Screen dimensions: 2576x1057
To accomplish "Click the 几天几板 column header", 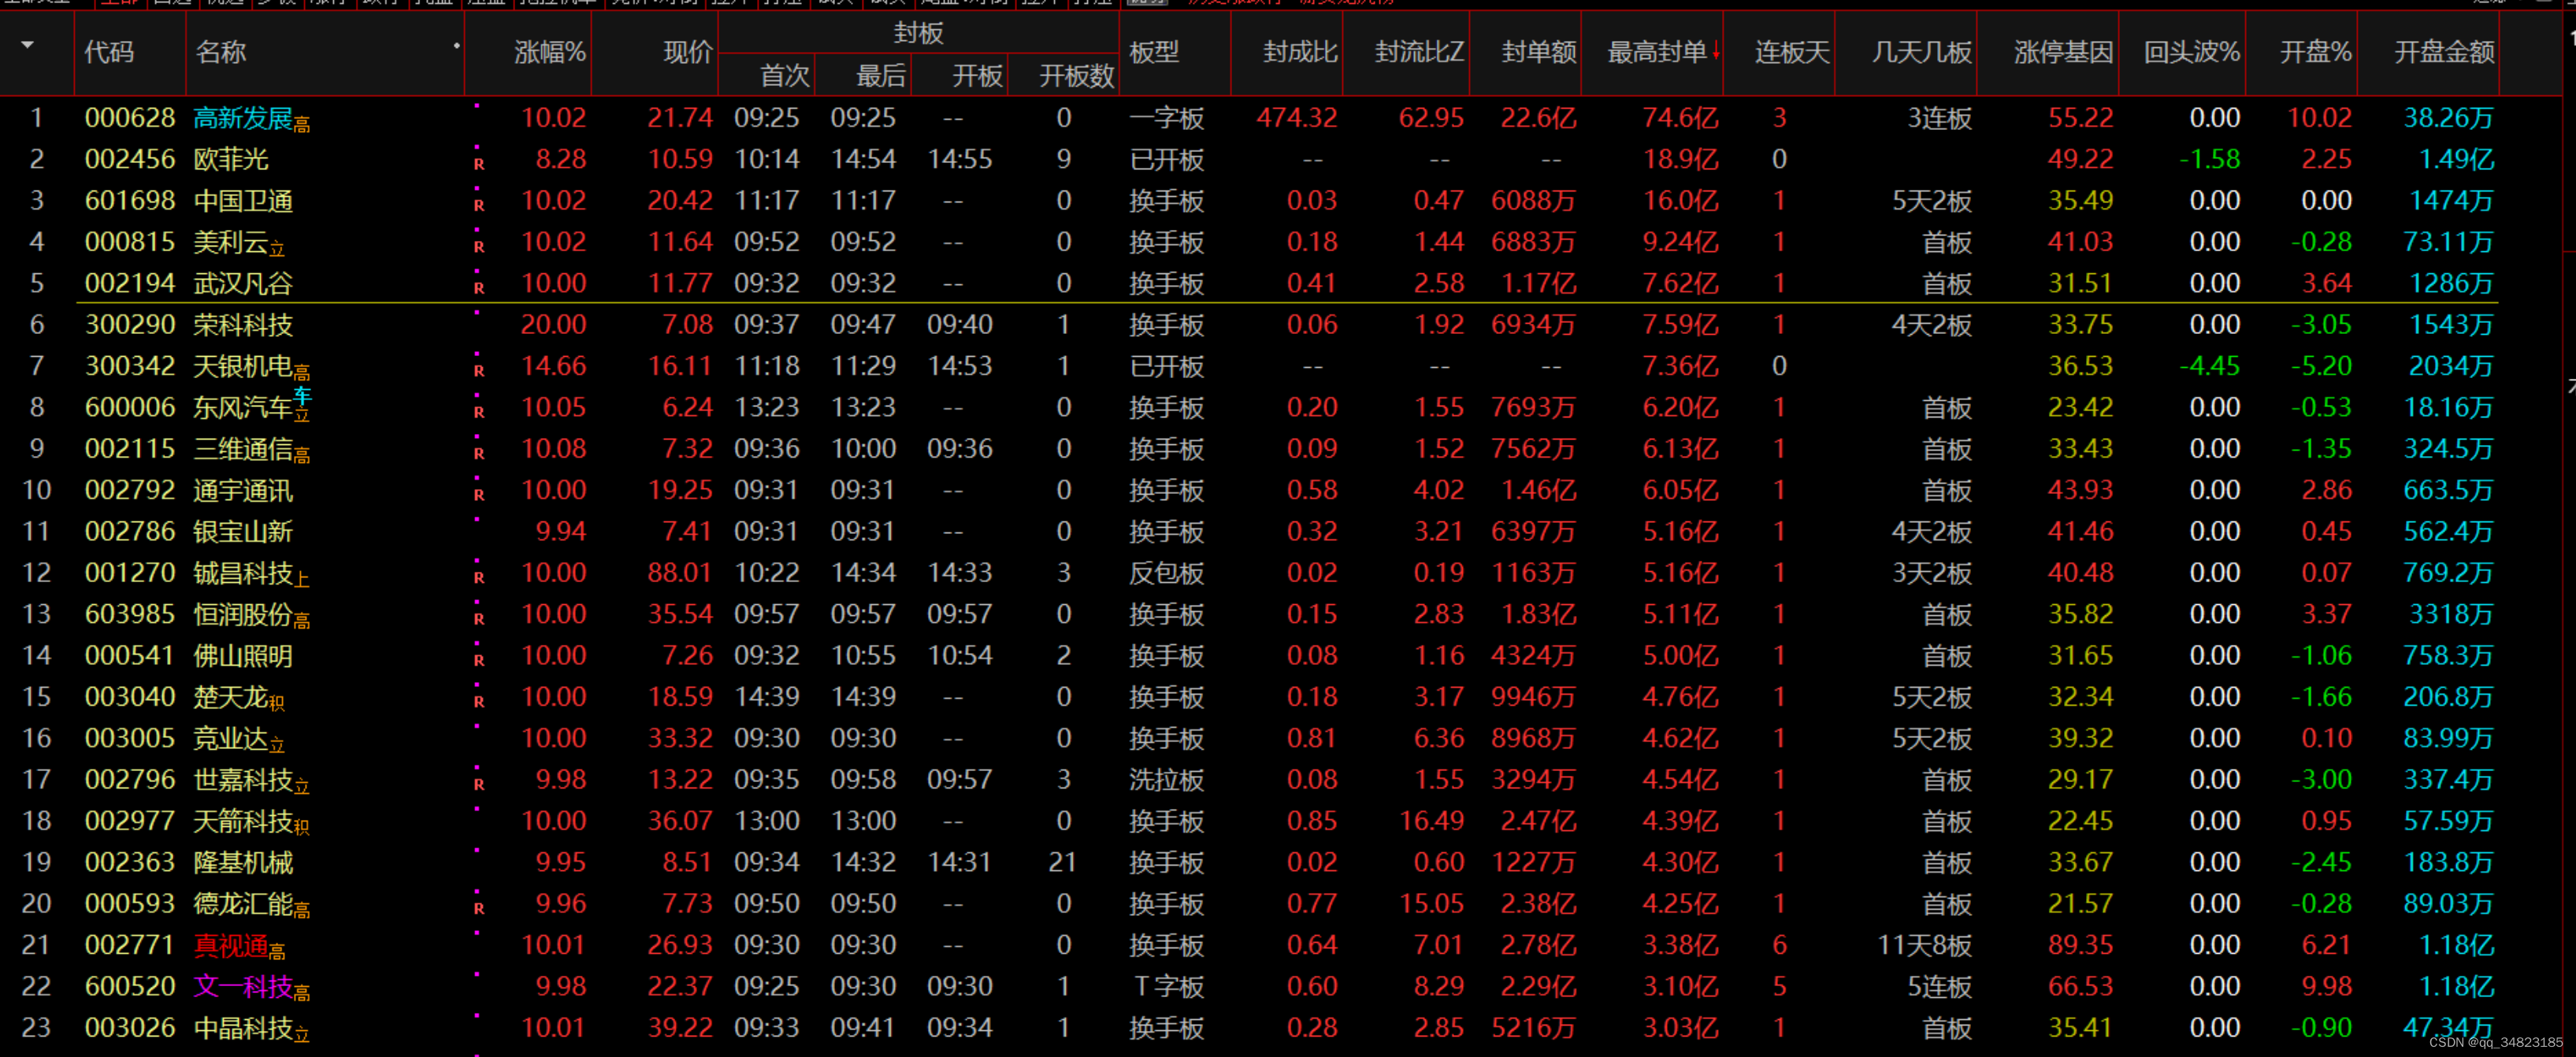I will point(1921,52).
